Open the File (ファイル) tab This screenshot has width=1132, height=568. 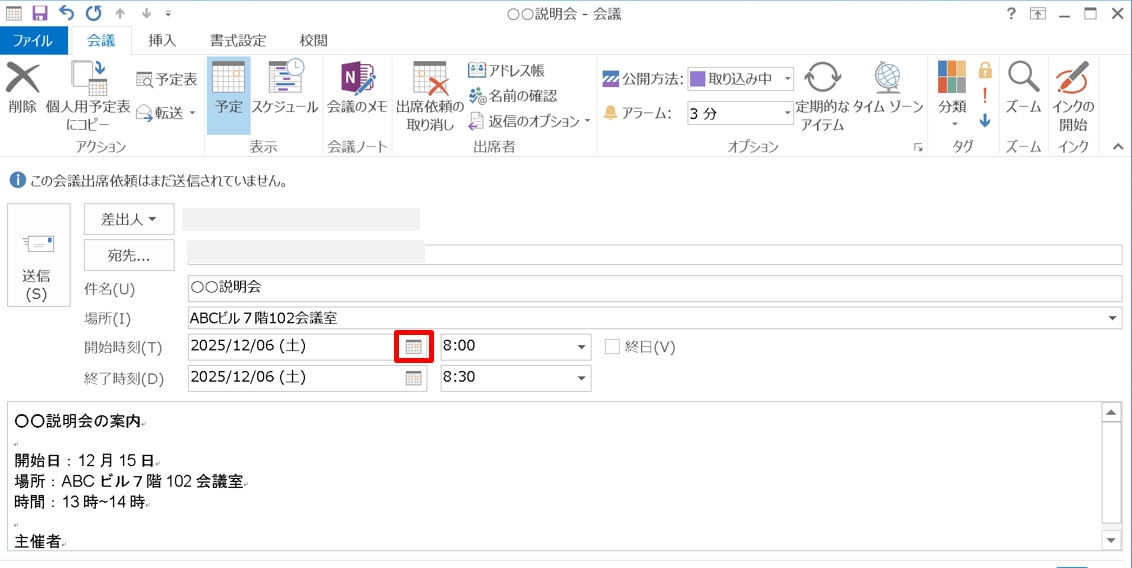click(x=33, y=41)
